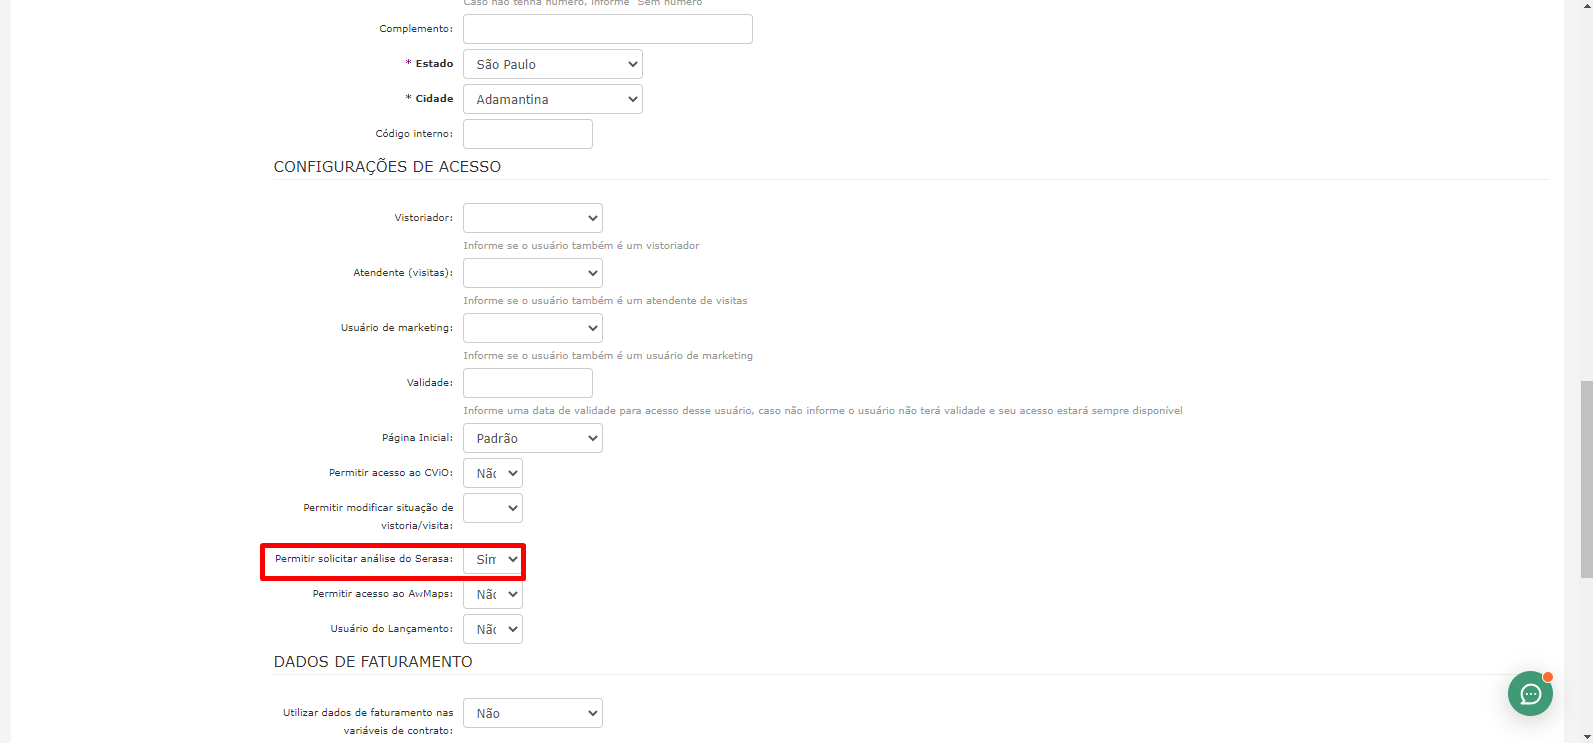
Task: Open Permitir solicitar análise do Serasa dropdown
Action: click(493, 559)
